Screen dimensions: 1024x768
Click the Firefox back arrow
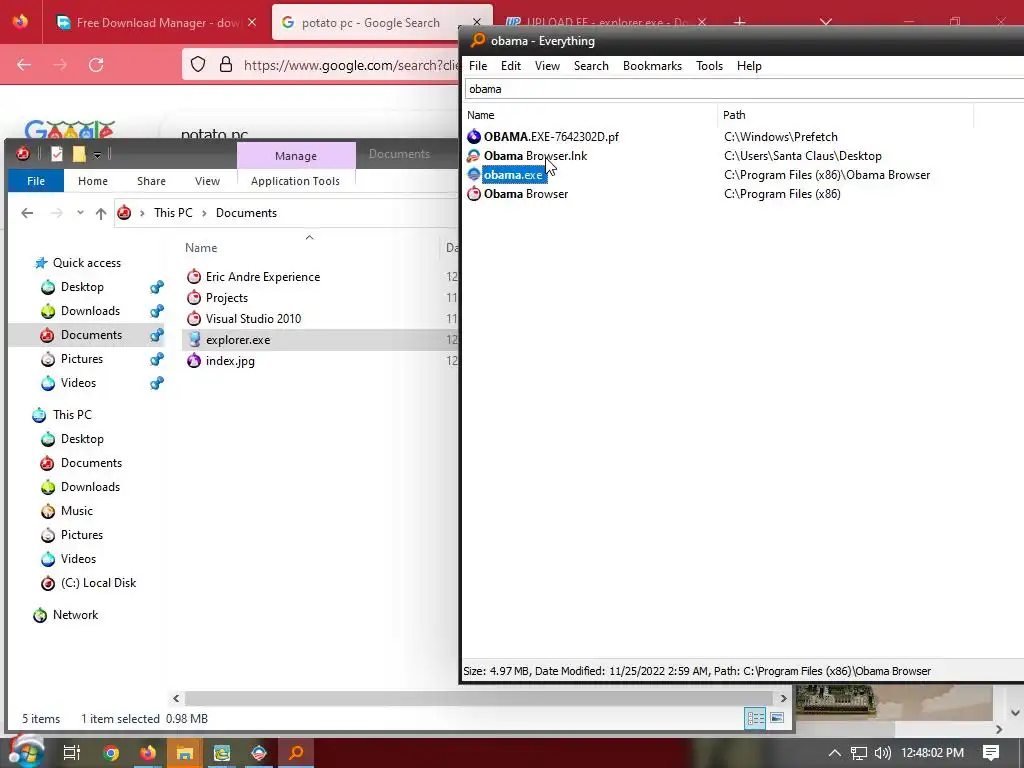(24, 65)
